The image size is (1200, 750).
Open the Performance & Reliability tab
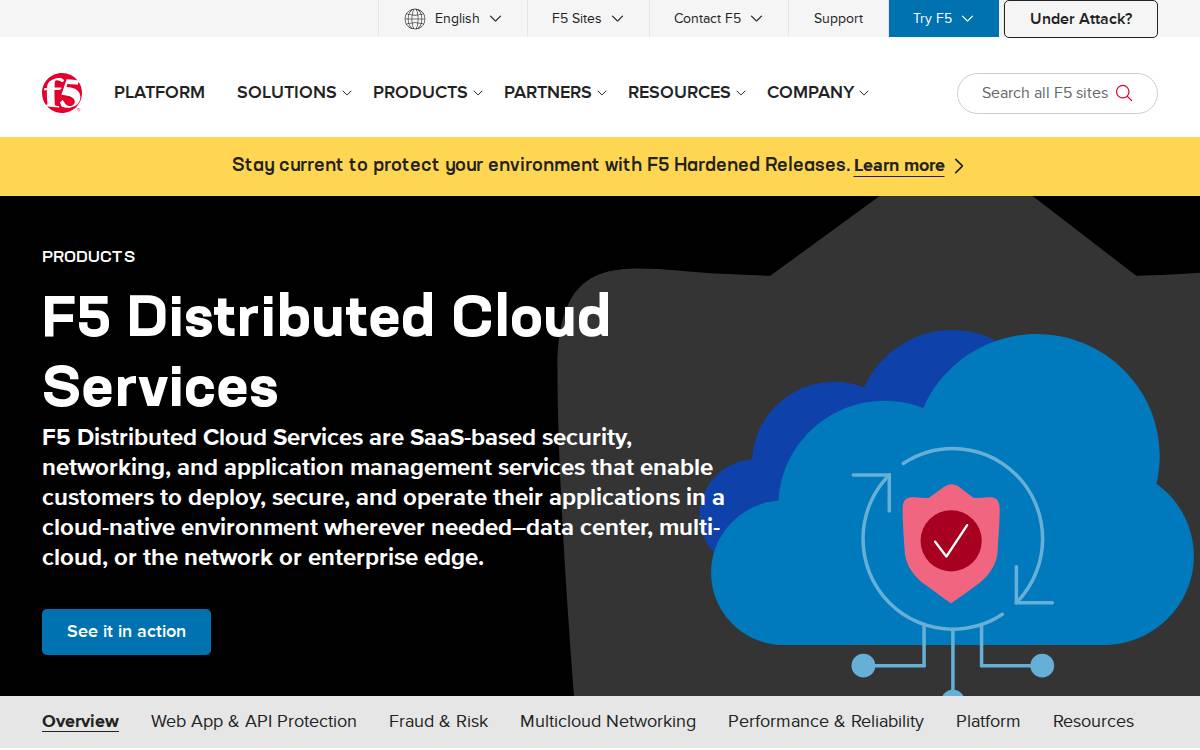click(826, 721)
